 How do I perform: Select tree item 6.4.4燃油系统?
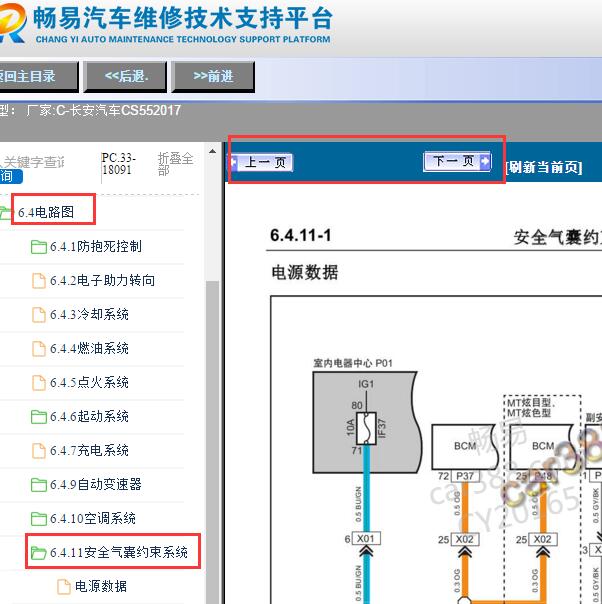(89, 348)
